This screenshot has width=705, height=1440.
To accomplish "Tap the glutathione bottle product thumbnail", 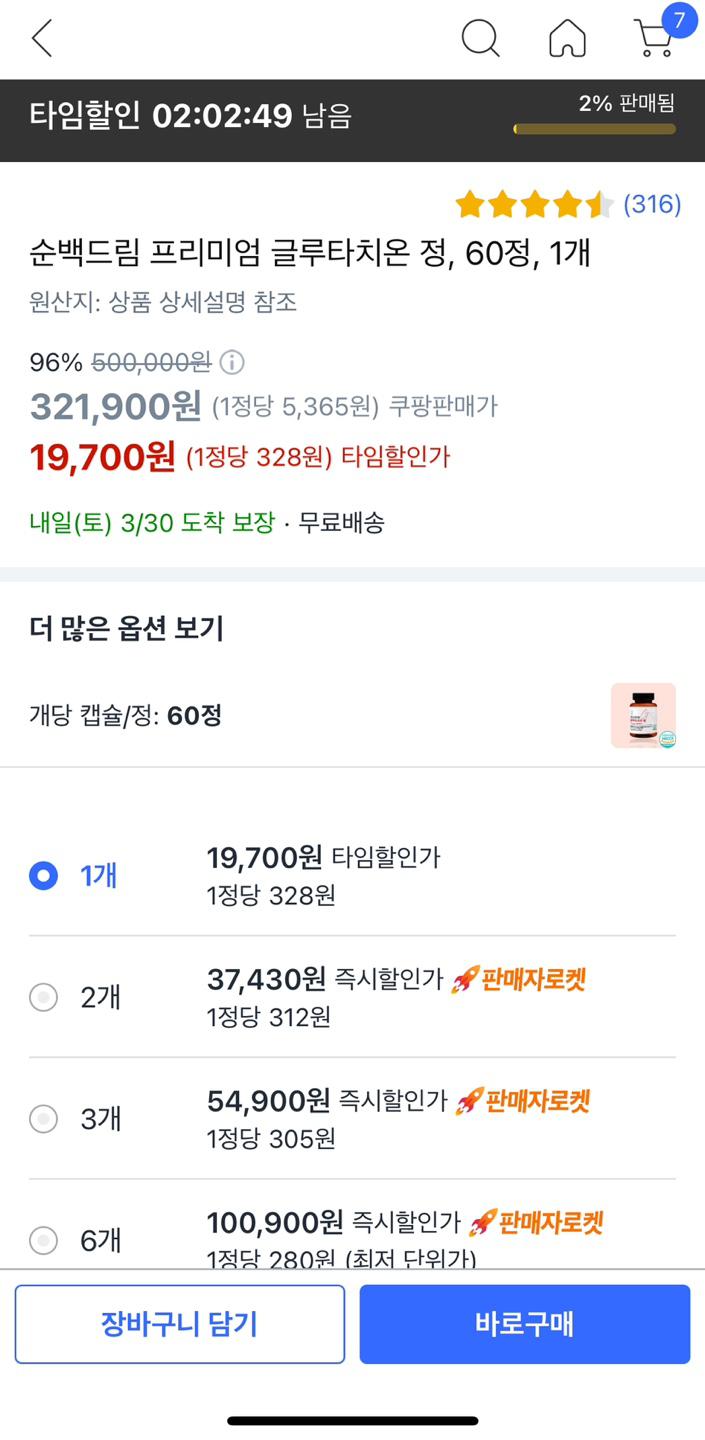I will tap(643, 715).
